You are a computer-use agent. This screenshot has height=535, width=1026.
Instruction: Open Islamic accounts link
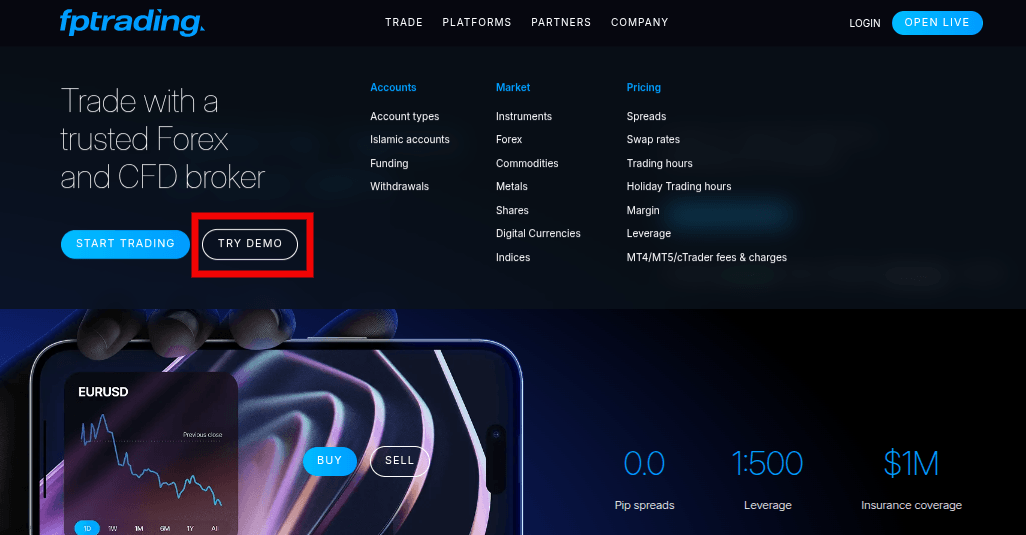pyautogui.click(x=410, y=139)
